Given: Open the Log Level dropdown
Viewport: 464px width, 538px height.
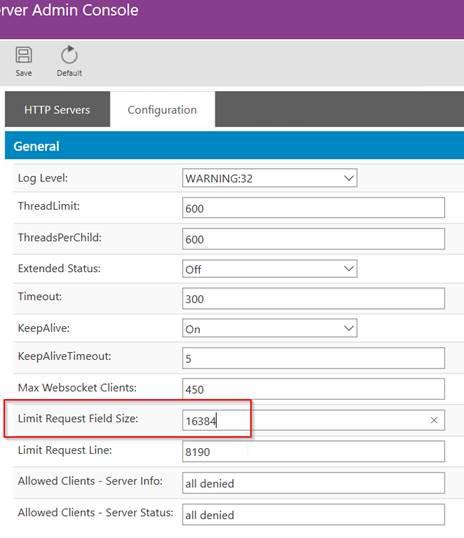Looking at the screenshot, I should (270, 178).
